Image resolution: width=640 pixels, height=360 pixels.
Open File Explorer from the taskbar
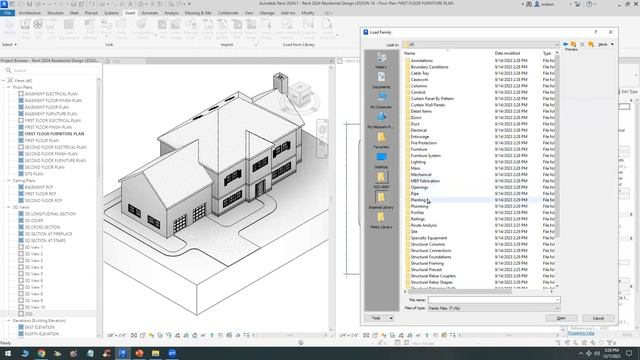(156, 353)
